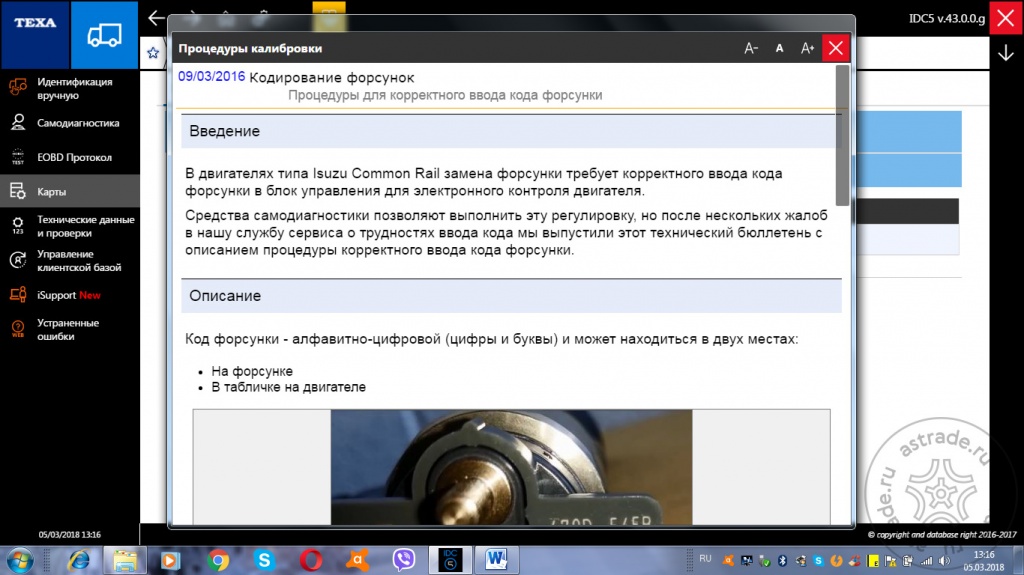1024x575 pixels.
Task: Click the injector photo thumbnail
Action: (x=511, y=467)
